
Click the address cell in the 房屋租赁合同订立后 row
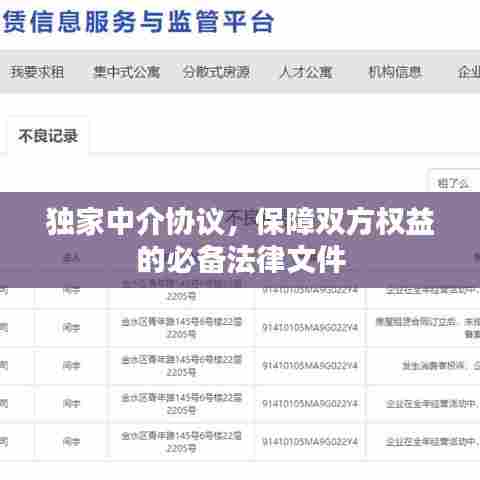181,328
